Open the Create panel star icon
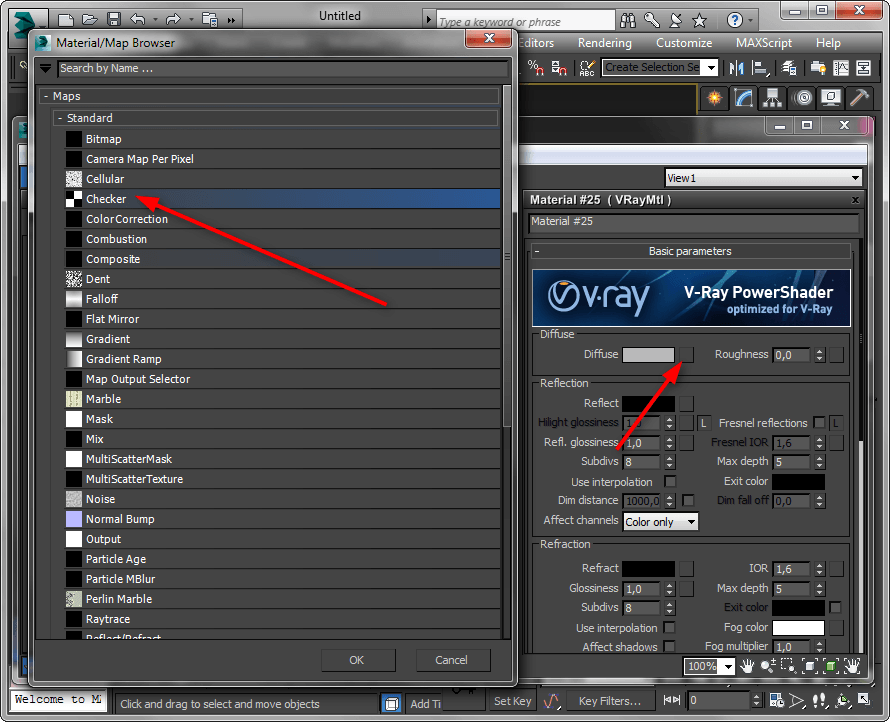The image size is (890, 722). tap(713, 98)
